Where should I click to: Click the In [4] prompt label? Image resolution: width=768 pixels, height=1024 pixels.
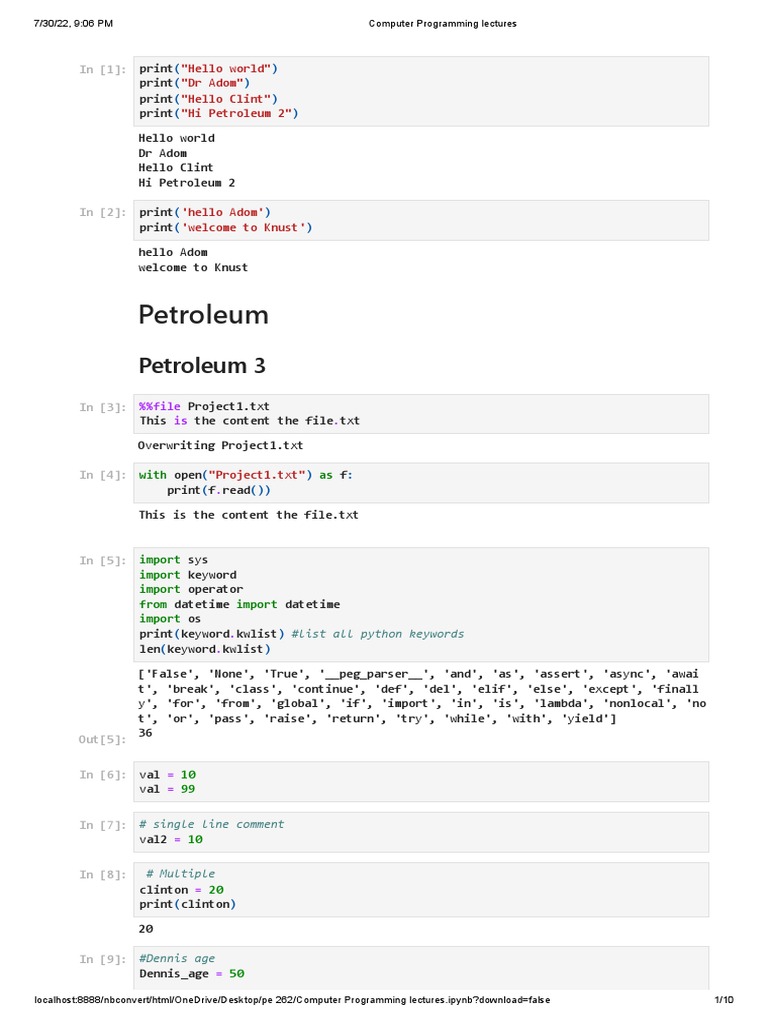[103, 475]
